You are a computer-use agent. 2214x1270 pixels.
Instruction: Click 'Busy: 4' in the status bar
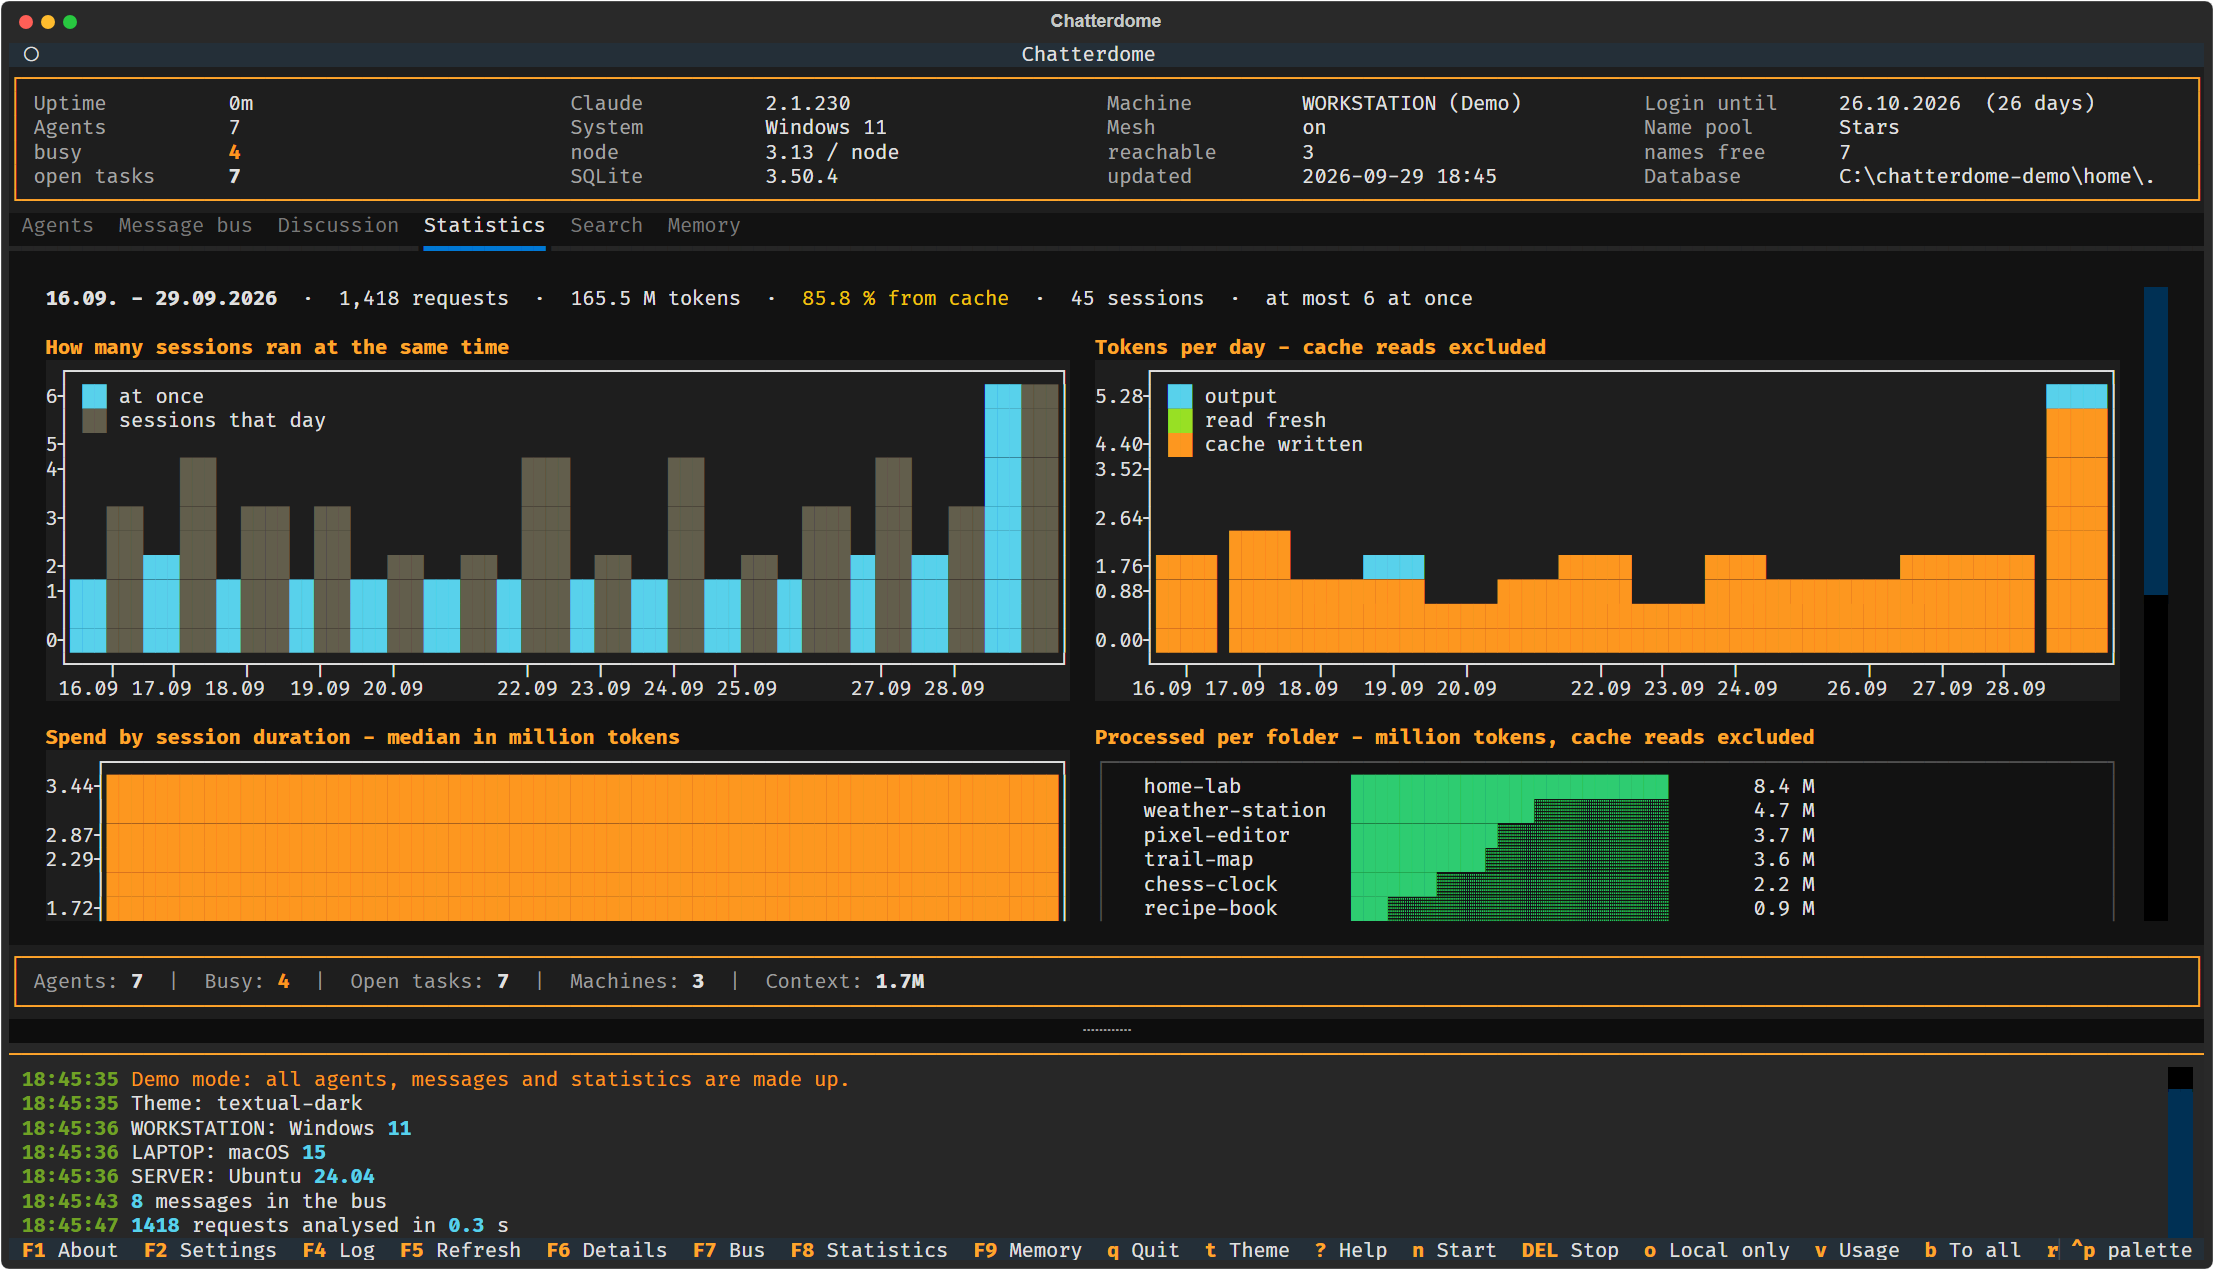click(247, 982)
